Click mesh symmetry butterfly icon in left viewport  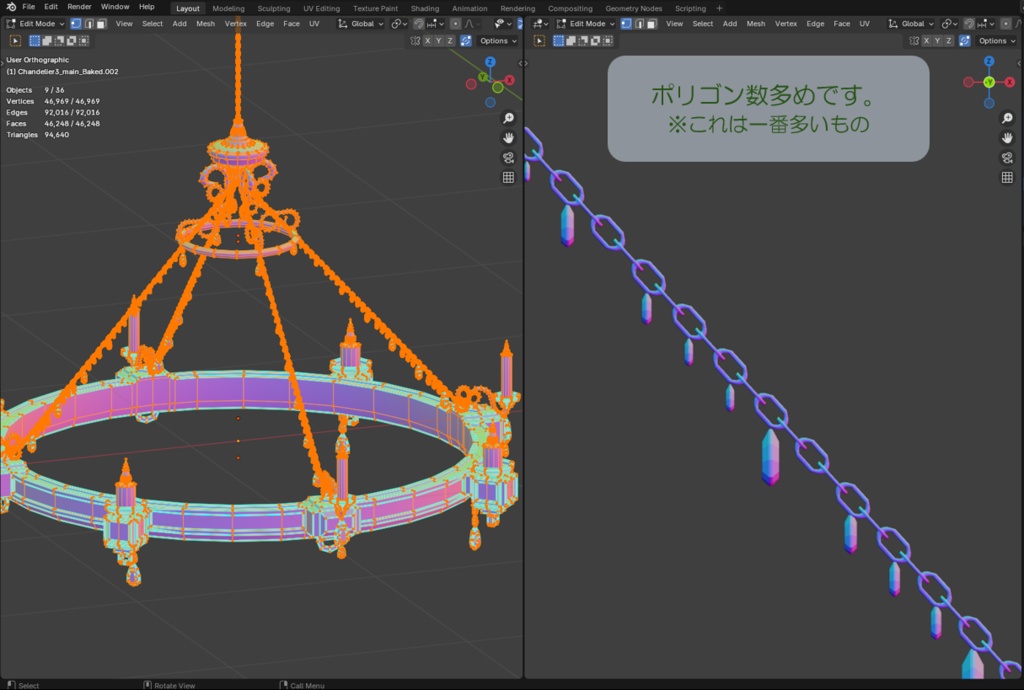tap(415, 40)
